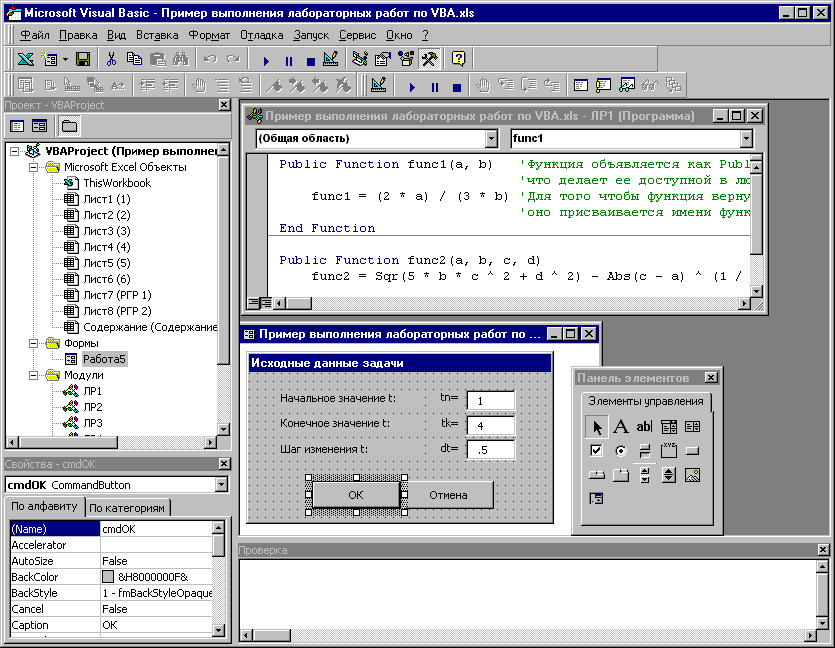Click the OK button on the form
The width and height of the screenshot is (835, 648).
[x=356, y=495]
